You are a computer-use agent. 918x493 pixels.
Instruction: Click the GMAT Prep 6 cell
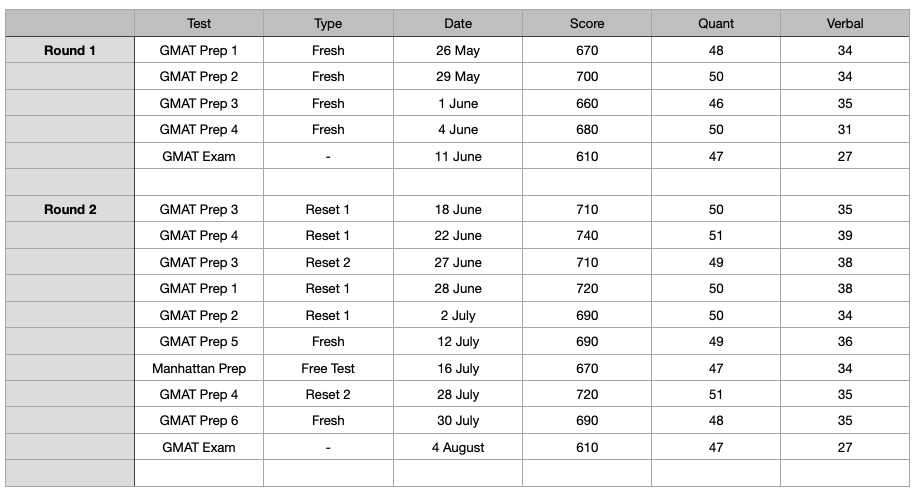pyautogui.click(x=198, y=421)
